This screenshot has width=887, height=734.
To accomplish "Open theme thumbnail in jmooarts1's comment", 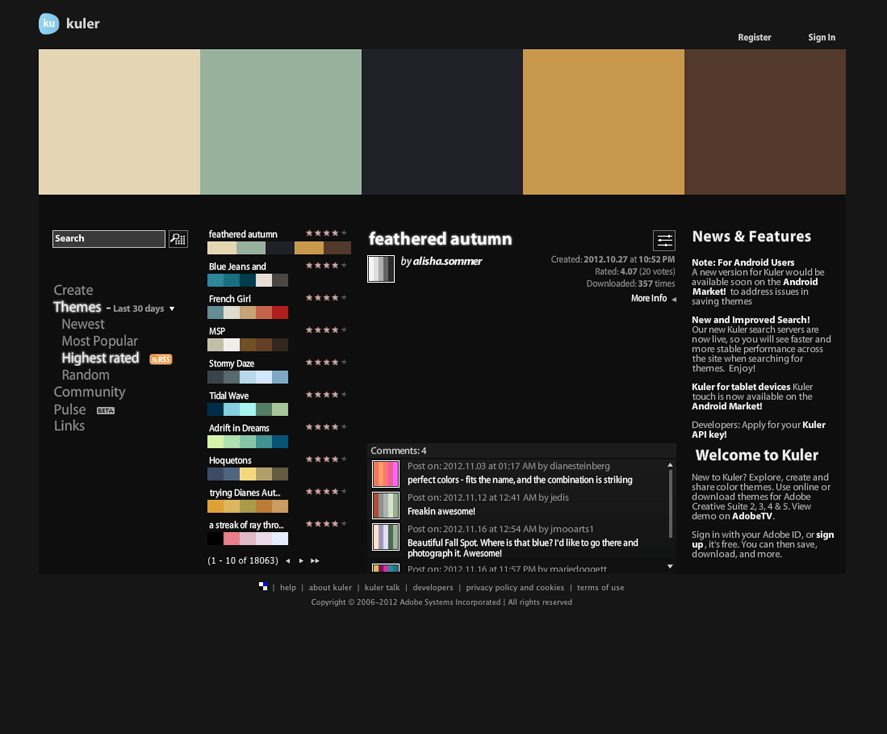I will [x=386, y=537].
